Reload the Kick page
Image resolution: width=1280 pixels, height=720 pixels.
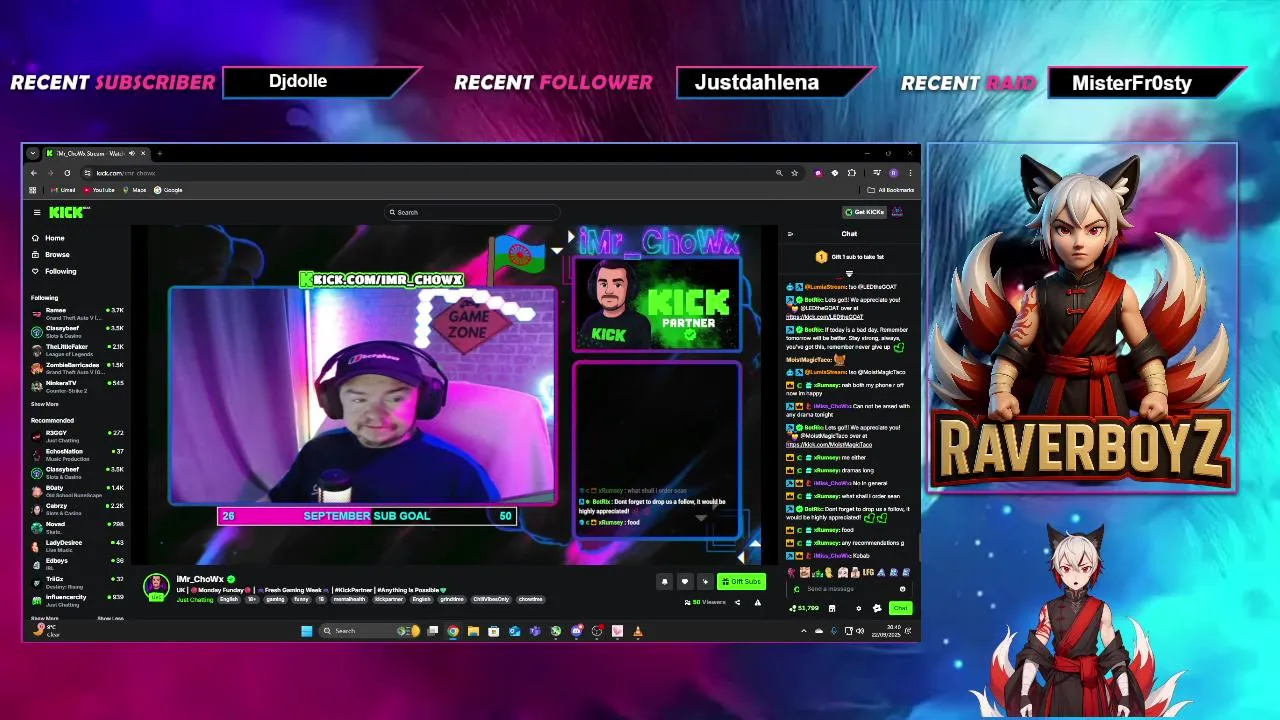(67, 173)
